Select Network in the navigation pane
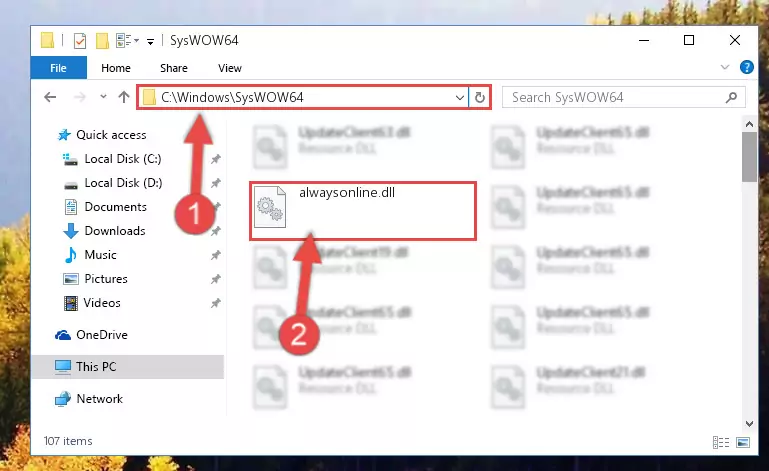Screen dimensions: 769x471 [100, 398]
